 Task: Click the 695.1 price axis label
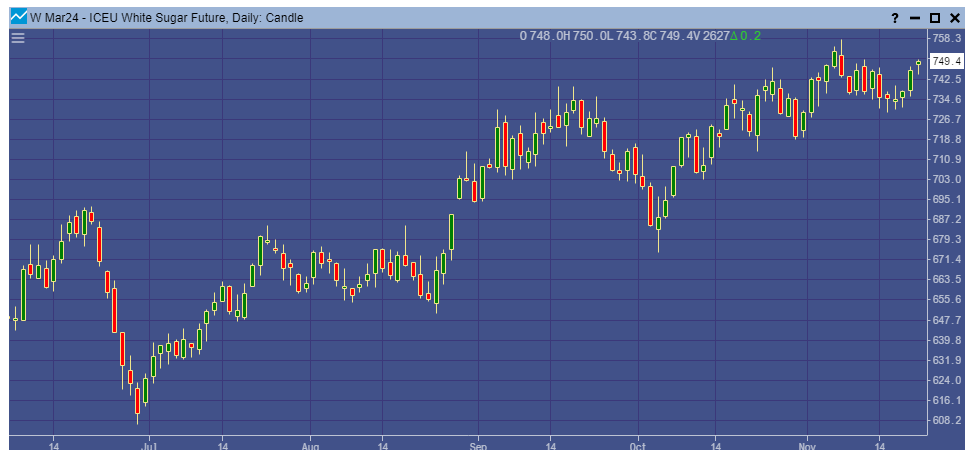pyautogui.click(x=946, y=199)
